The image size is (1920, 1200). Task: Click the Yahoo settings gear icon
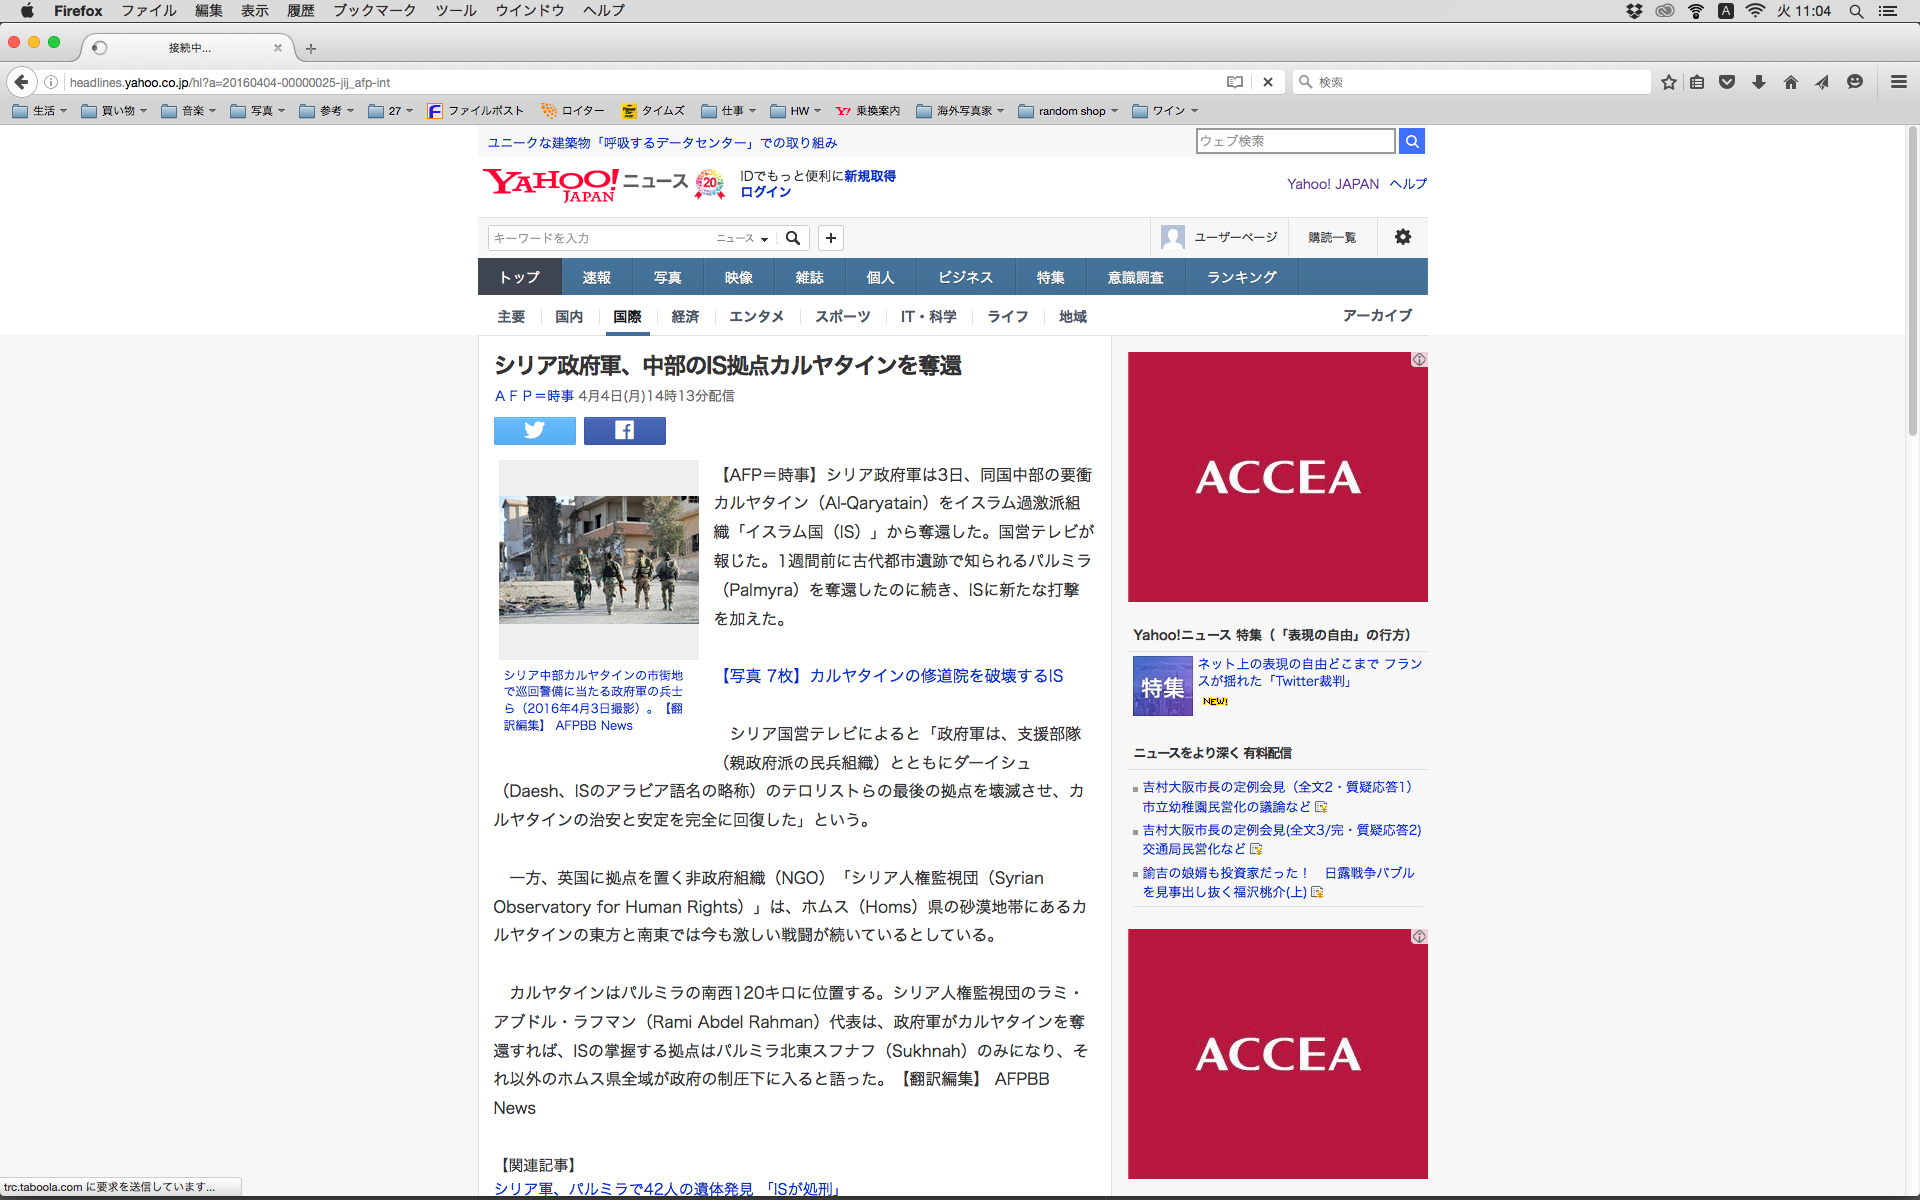[x=1402, y=237]
